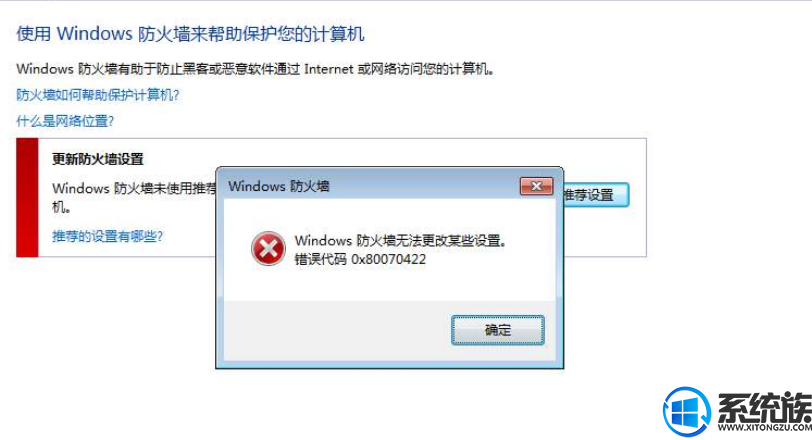Click the gray footer area beside 确定
This screenshot has width=812, height=440.
pyautogui.click(x=337, y=330)
